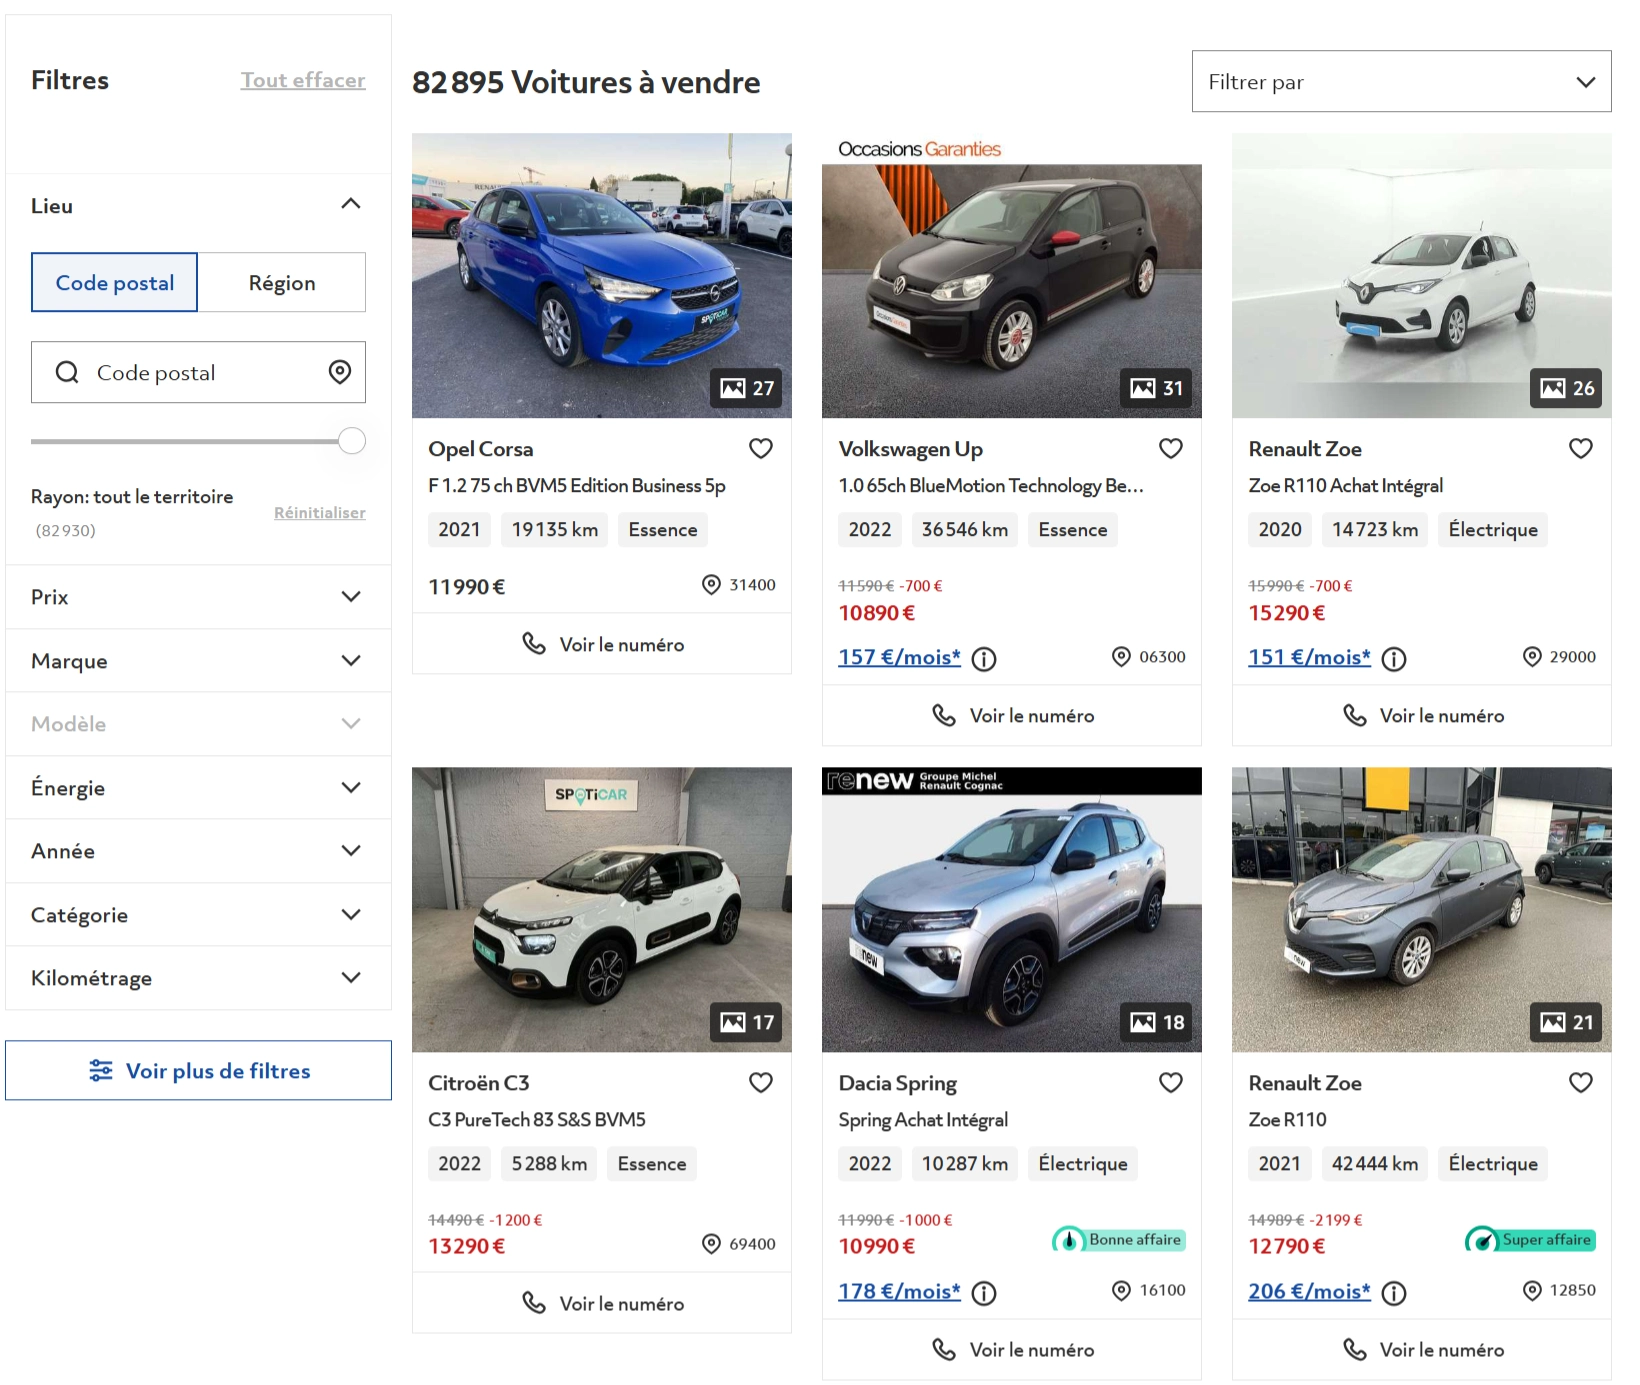Image resolution: width=1640 pixels, height=1385 pixels.
Task: Switch to the Région tab
Action: (x=282, y=282)
